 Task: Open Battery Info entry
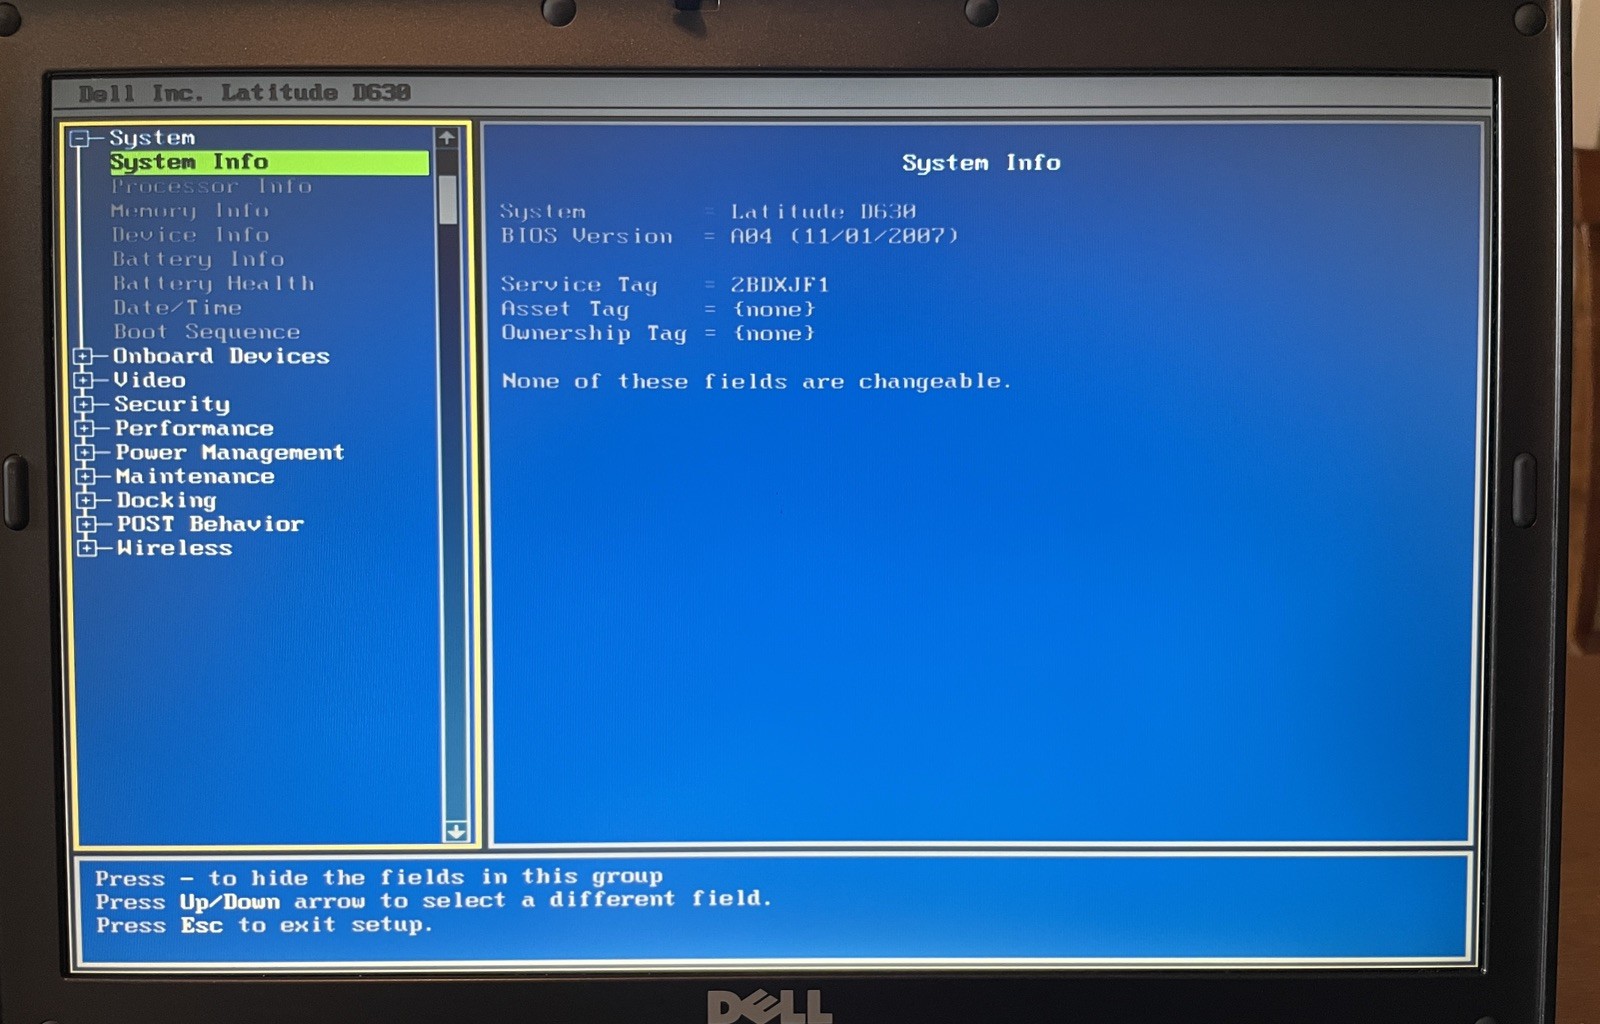[x=198, y=259]
